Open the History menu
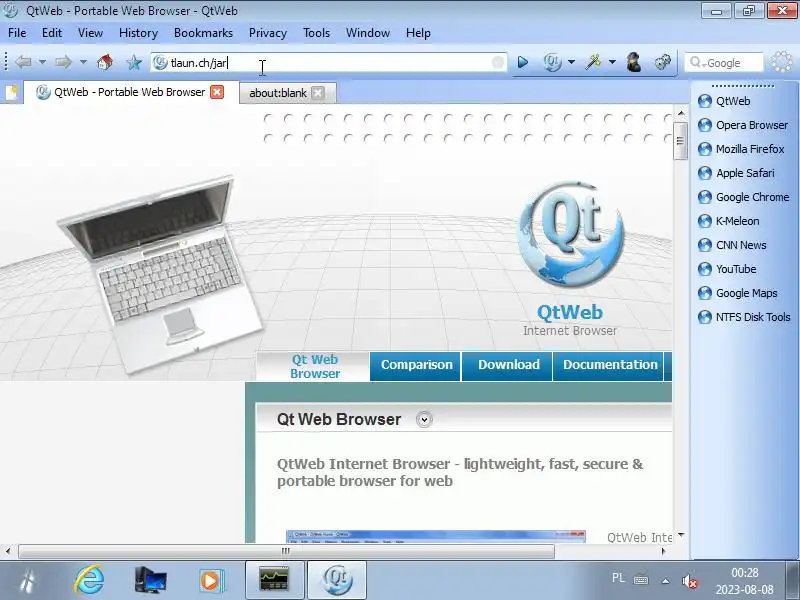Image resolution: width=800 pixels, height=600 pixels. 138,33
